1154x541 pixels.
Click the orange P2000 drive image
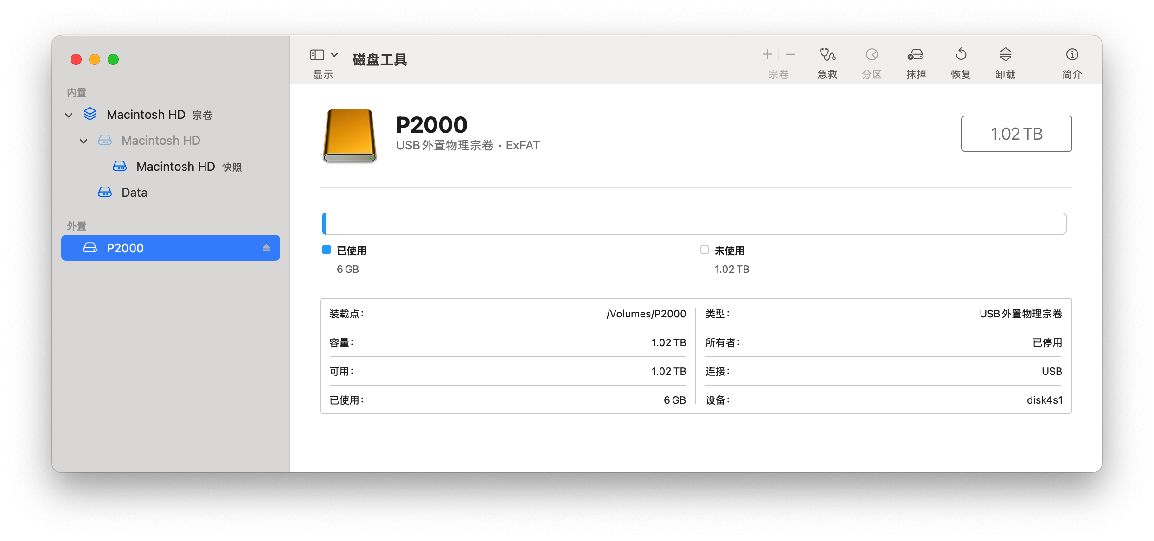pyautogui.click(x=350, y=135)
